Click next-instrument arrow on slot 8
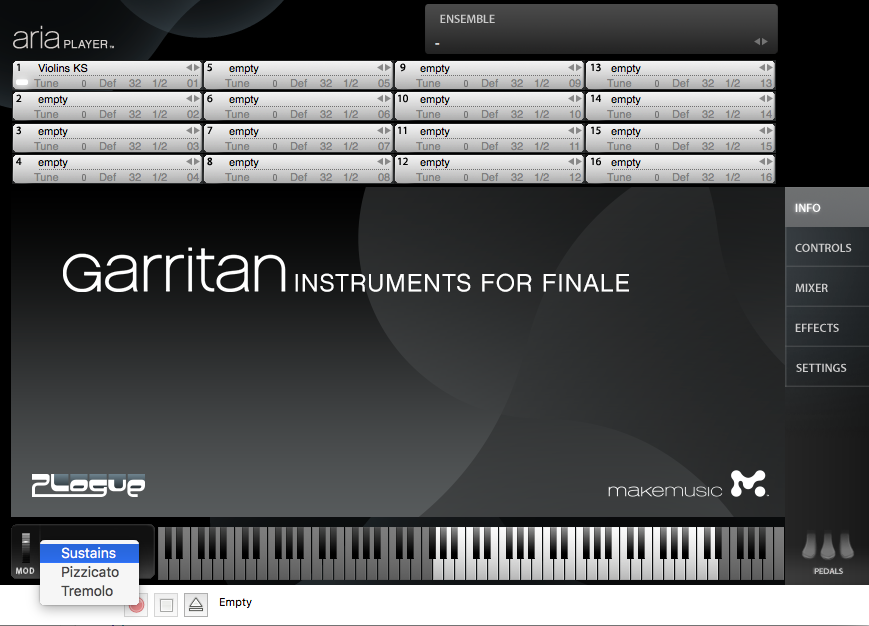The width and height of the screenshot is (869, 626). (x=387, y=162)
